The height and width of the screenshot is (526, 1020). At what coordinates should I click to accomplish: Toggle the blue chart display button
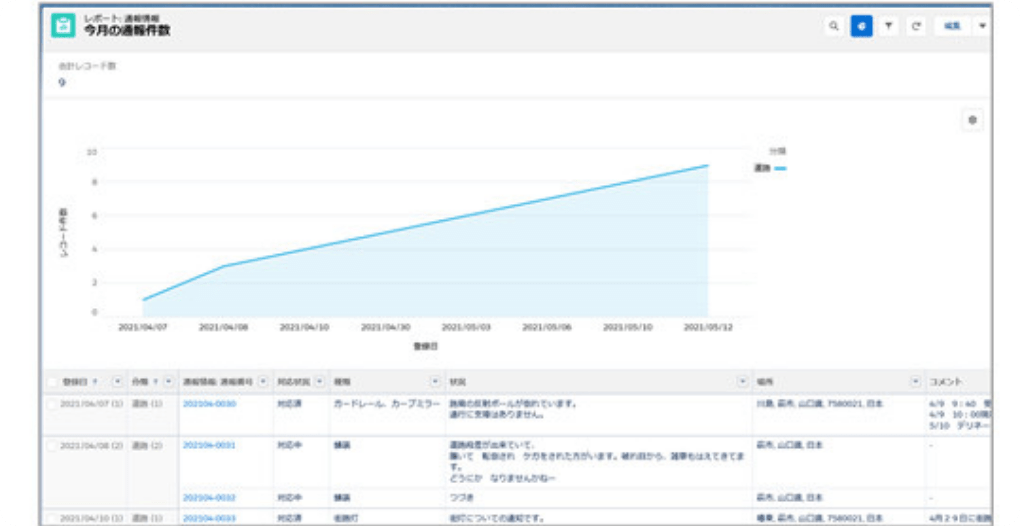click(x=861, y=27)
